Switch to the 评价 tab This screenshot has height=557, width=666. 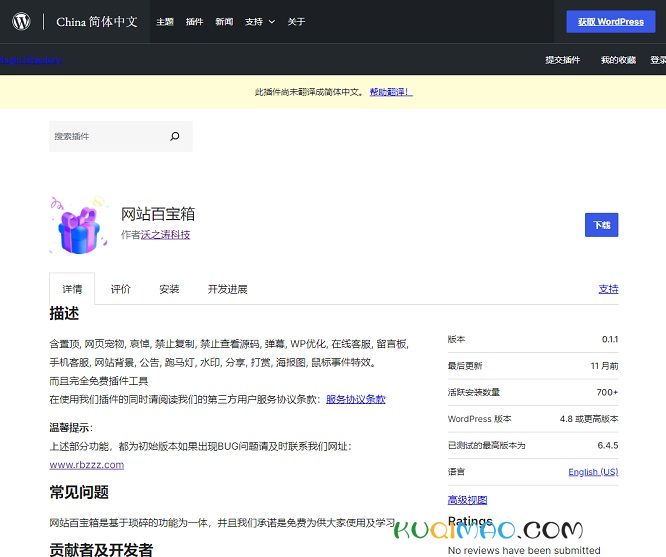point(121,289)
